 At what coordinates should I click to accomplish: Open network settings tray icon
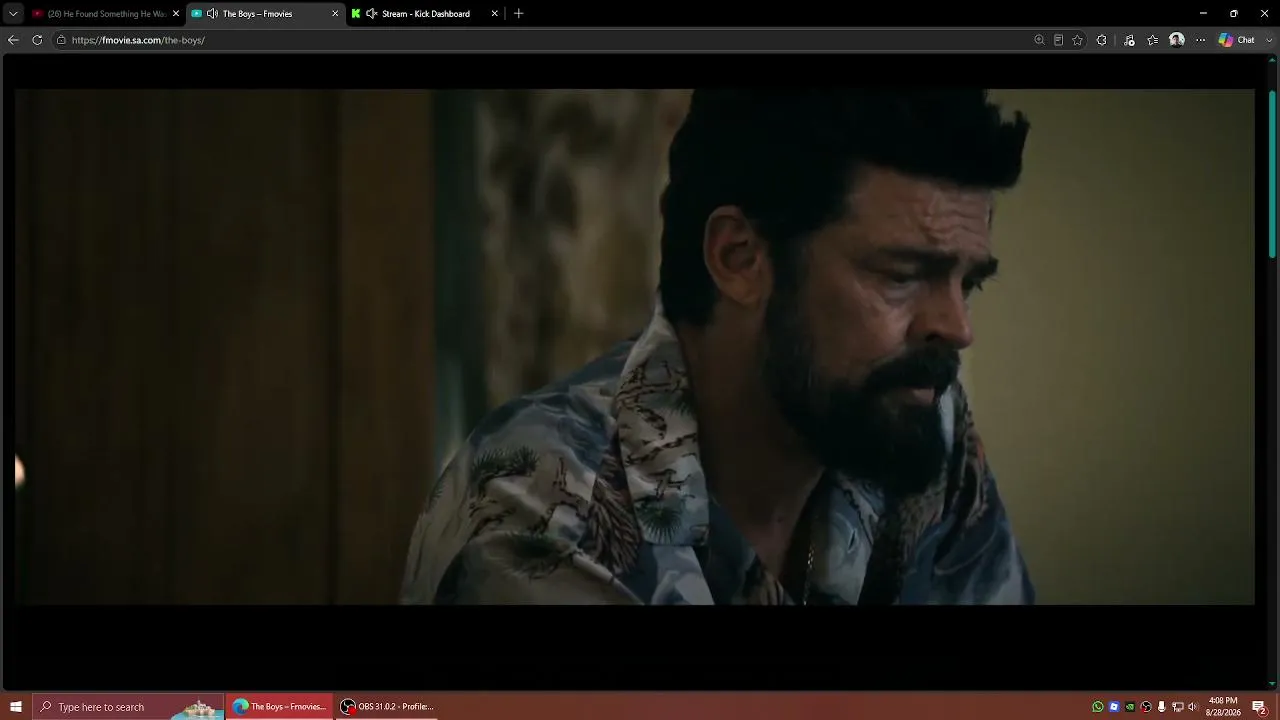1177,707
